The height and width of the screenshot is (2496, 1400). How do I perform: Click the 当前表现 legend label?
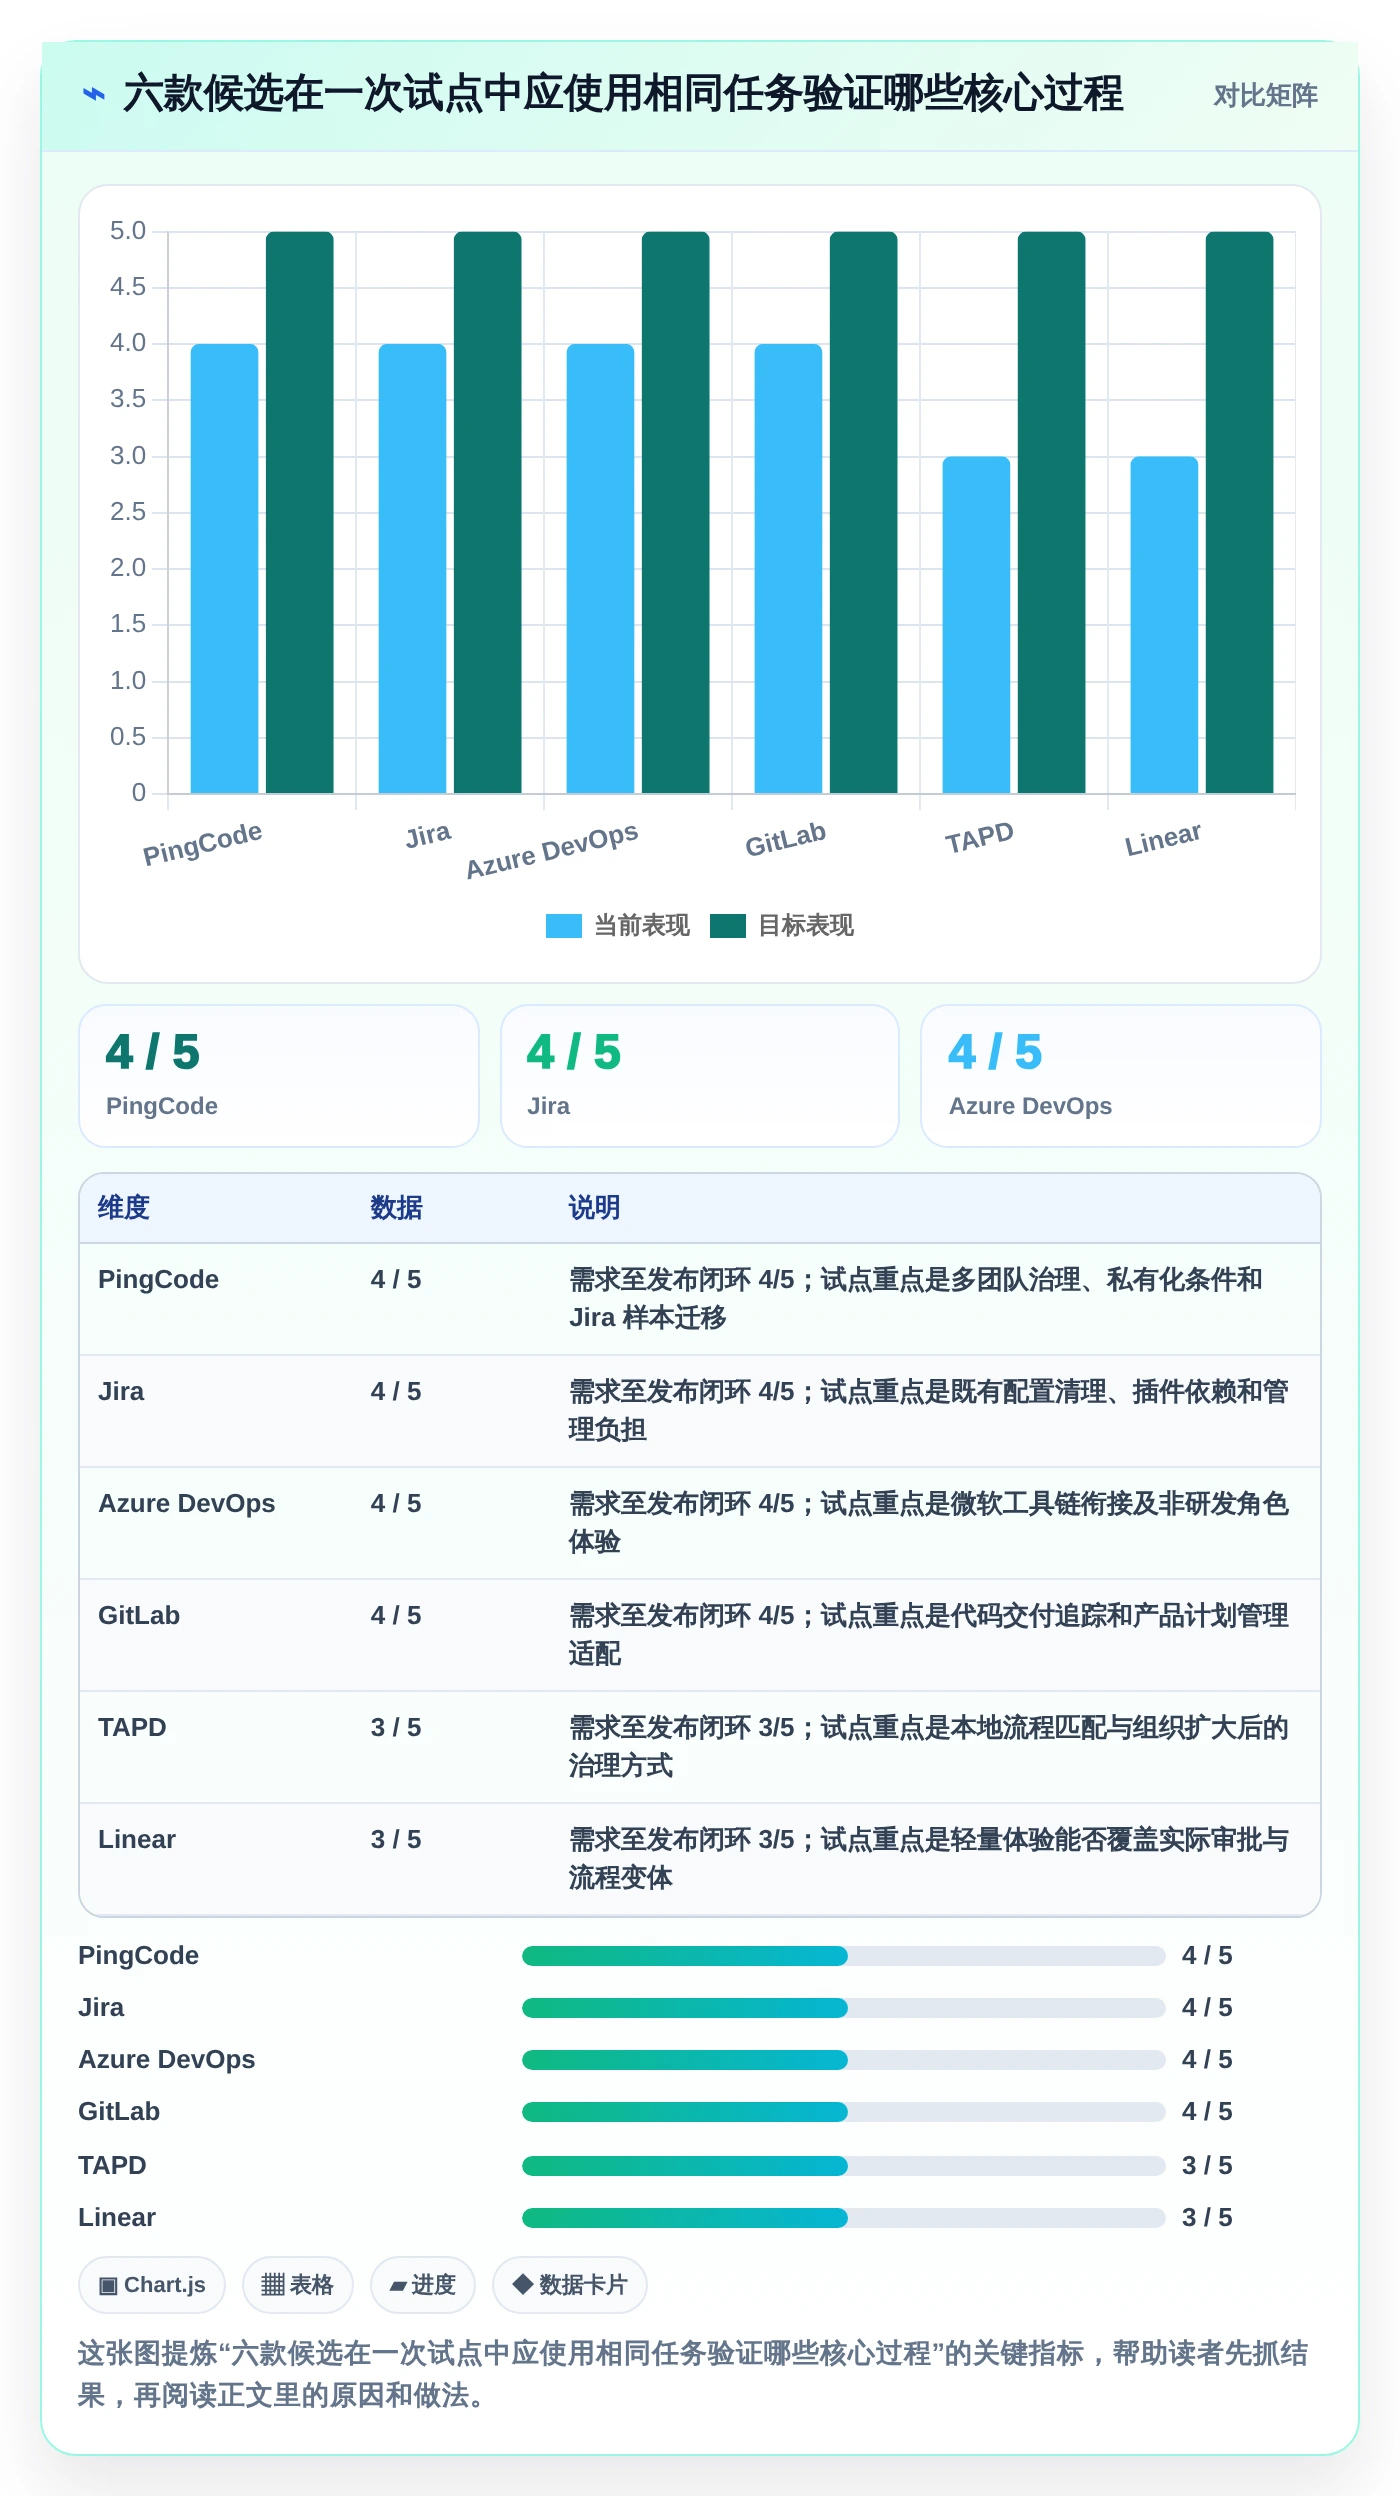(x=642, y=926)
